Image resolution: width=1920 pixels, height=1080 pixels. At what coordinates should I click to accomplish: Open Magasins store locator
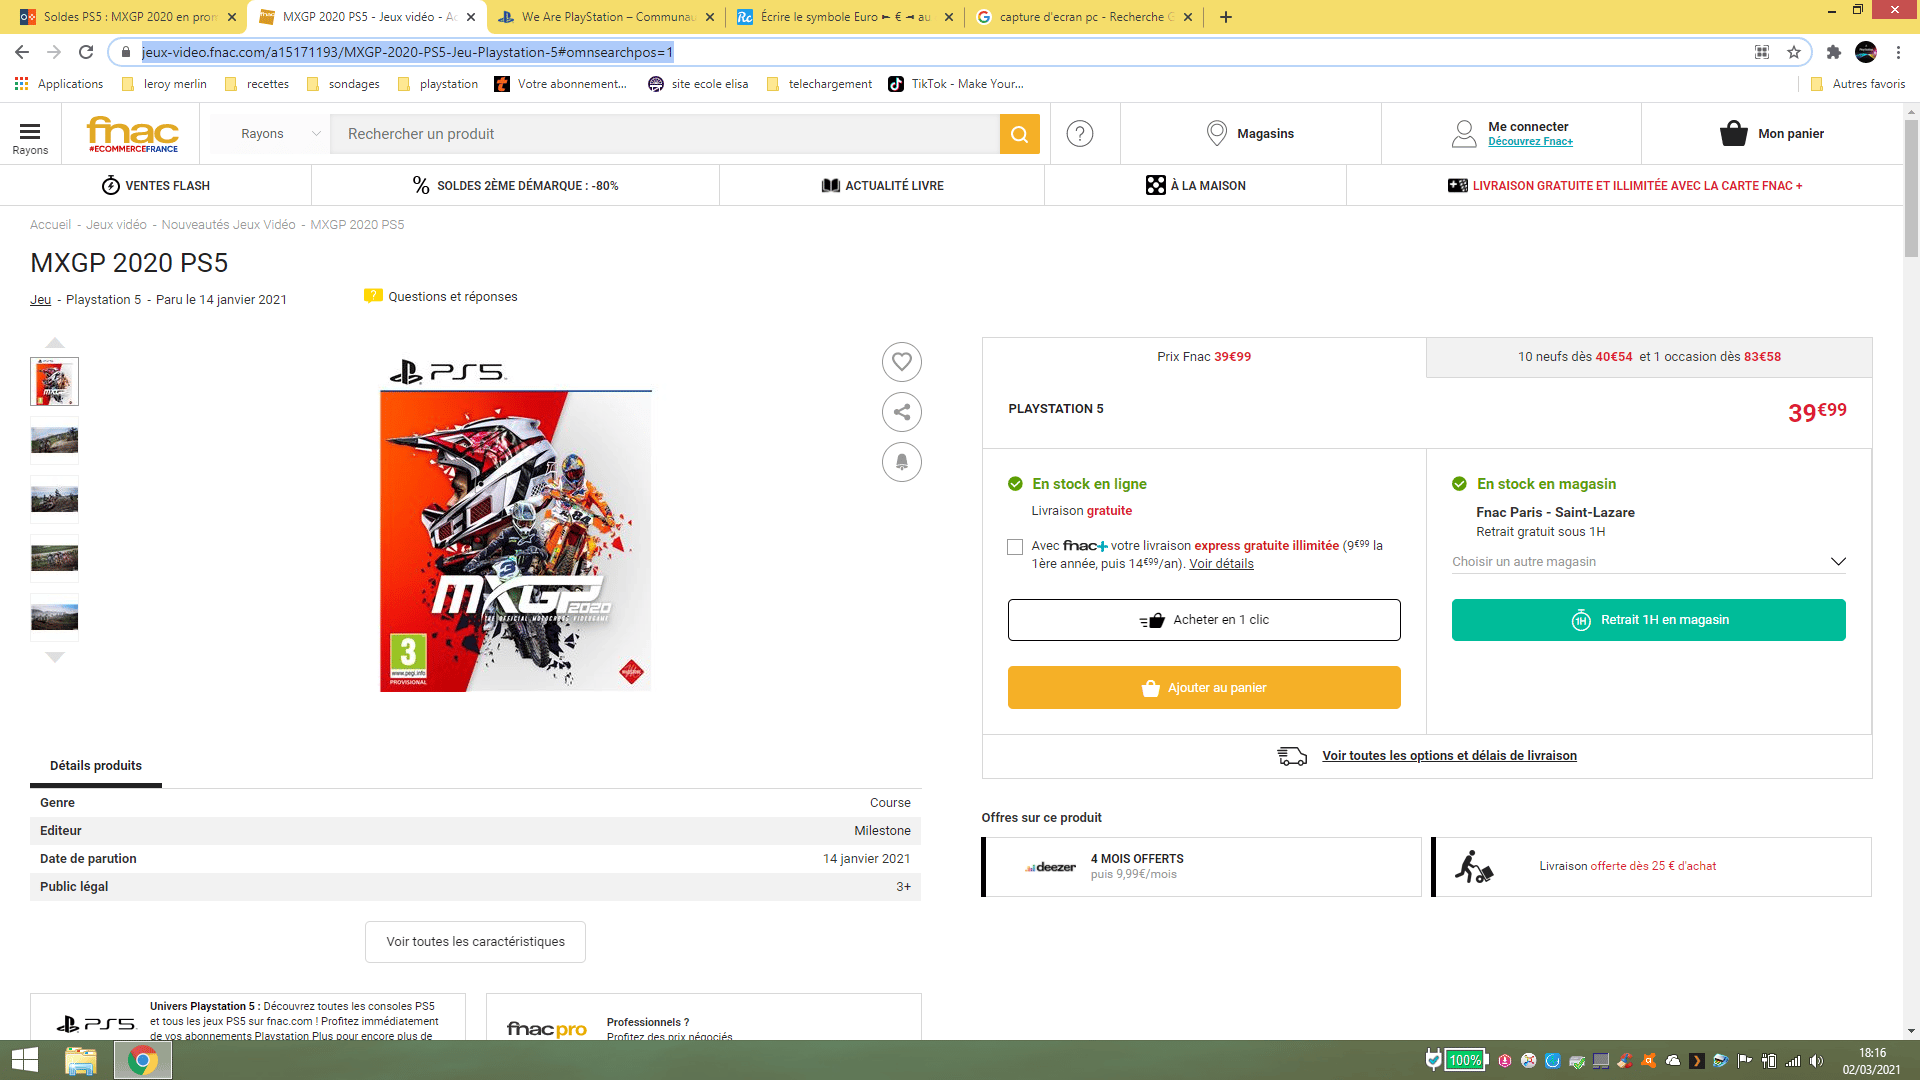(x=1250, y=134)
